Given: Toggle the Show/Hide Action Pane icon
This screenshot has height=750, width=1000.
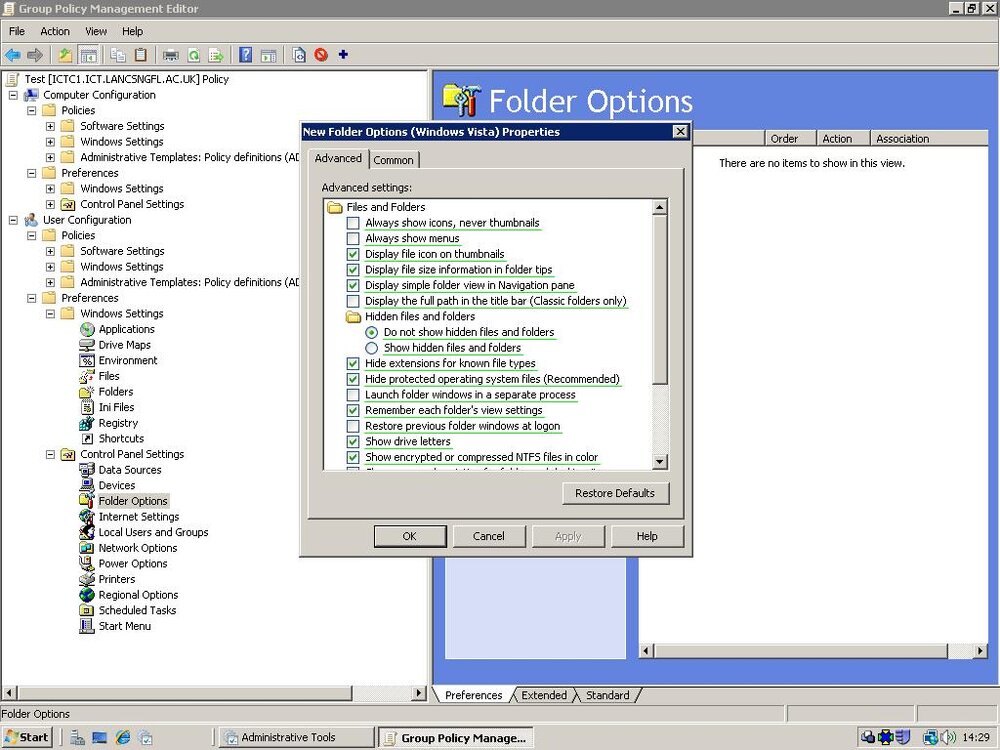Looking at the screenshot, I should [x=268, y=55].
